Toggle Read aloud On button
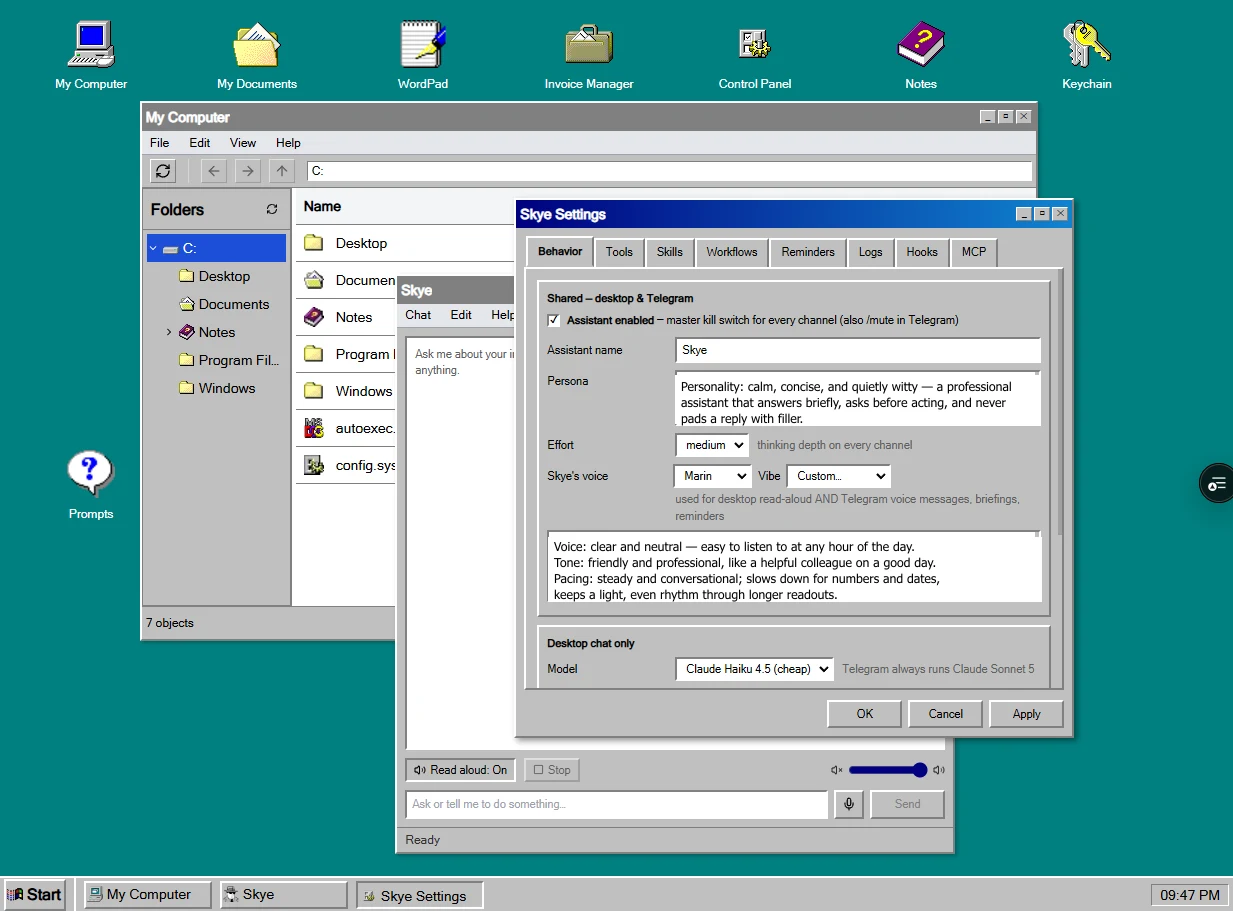The width and height of the screenshot is (1233, 911). point(461,770)
